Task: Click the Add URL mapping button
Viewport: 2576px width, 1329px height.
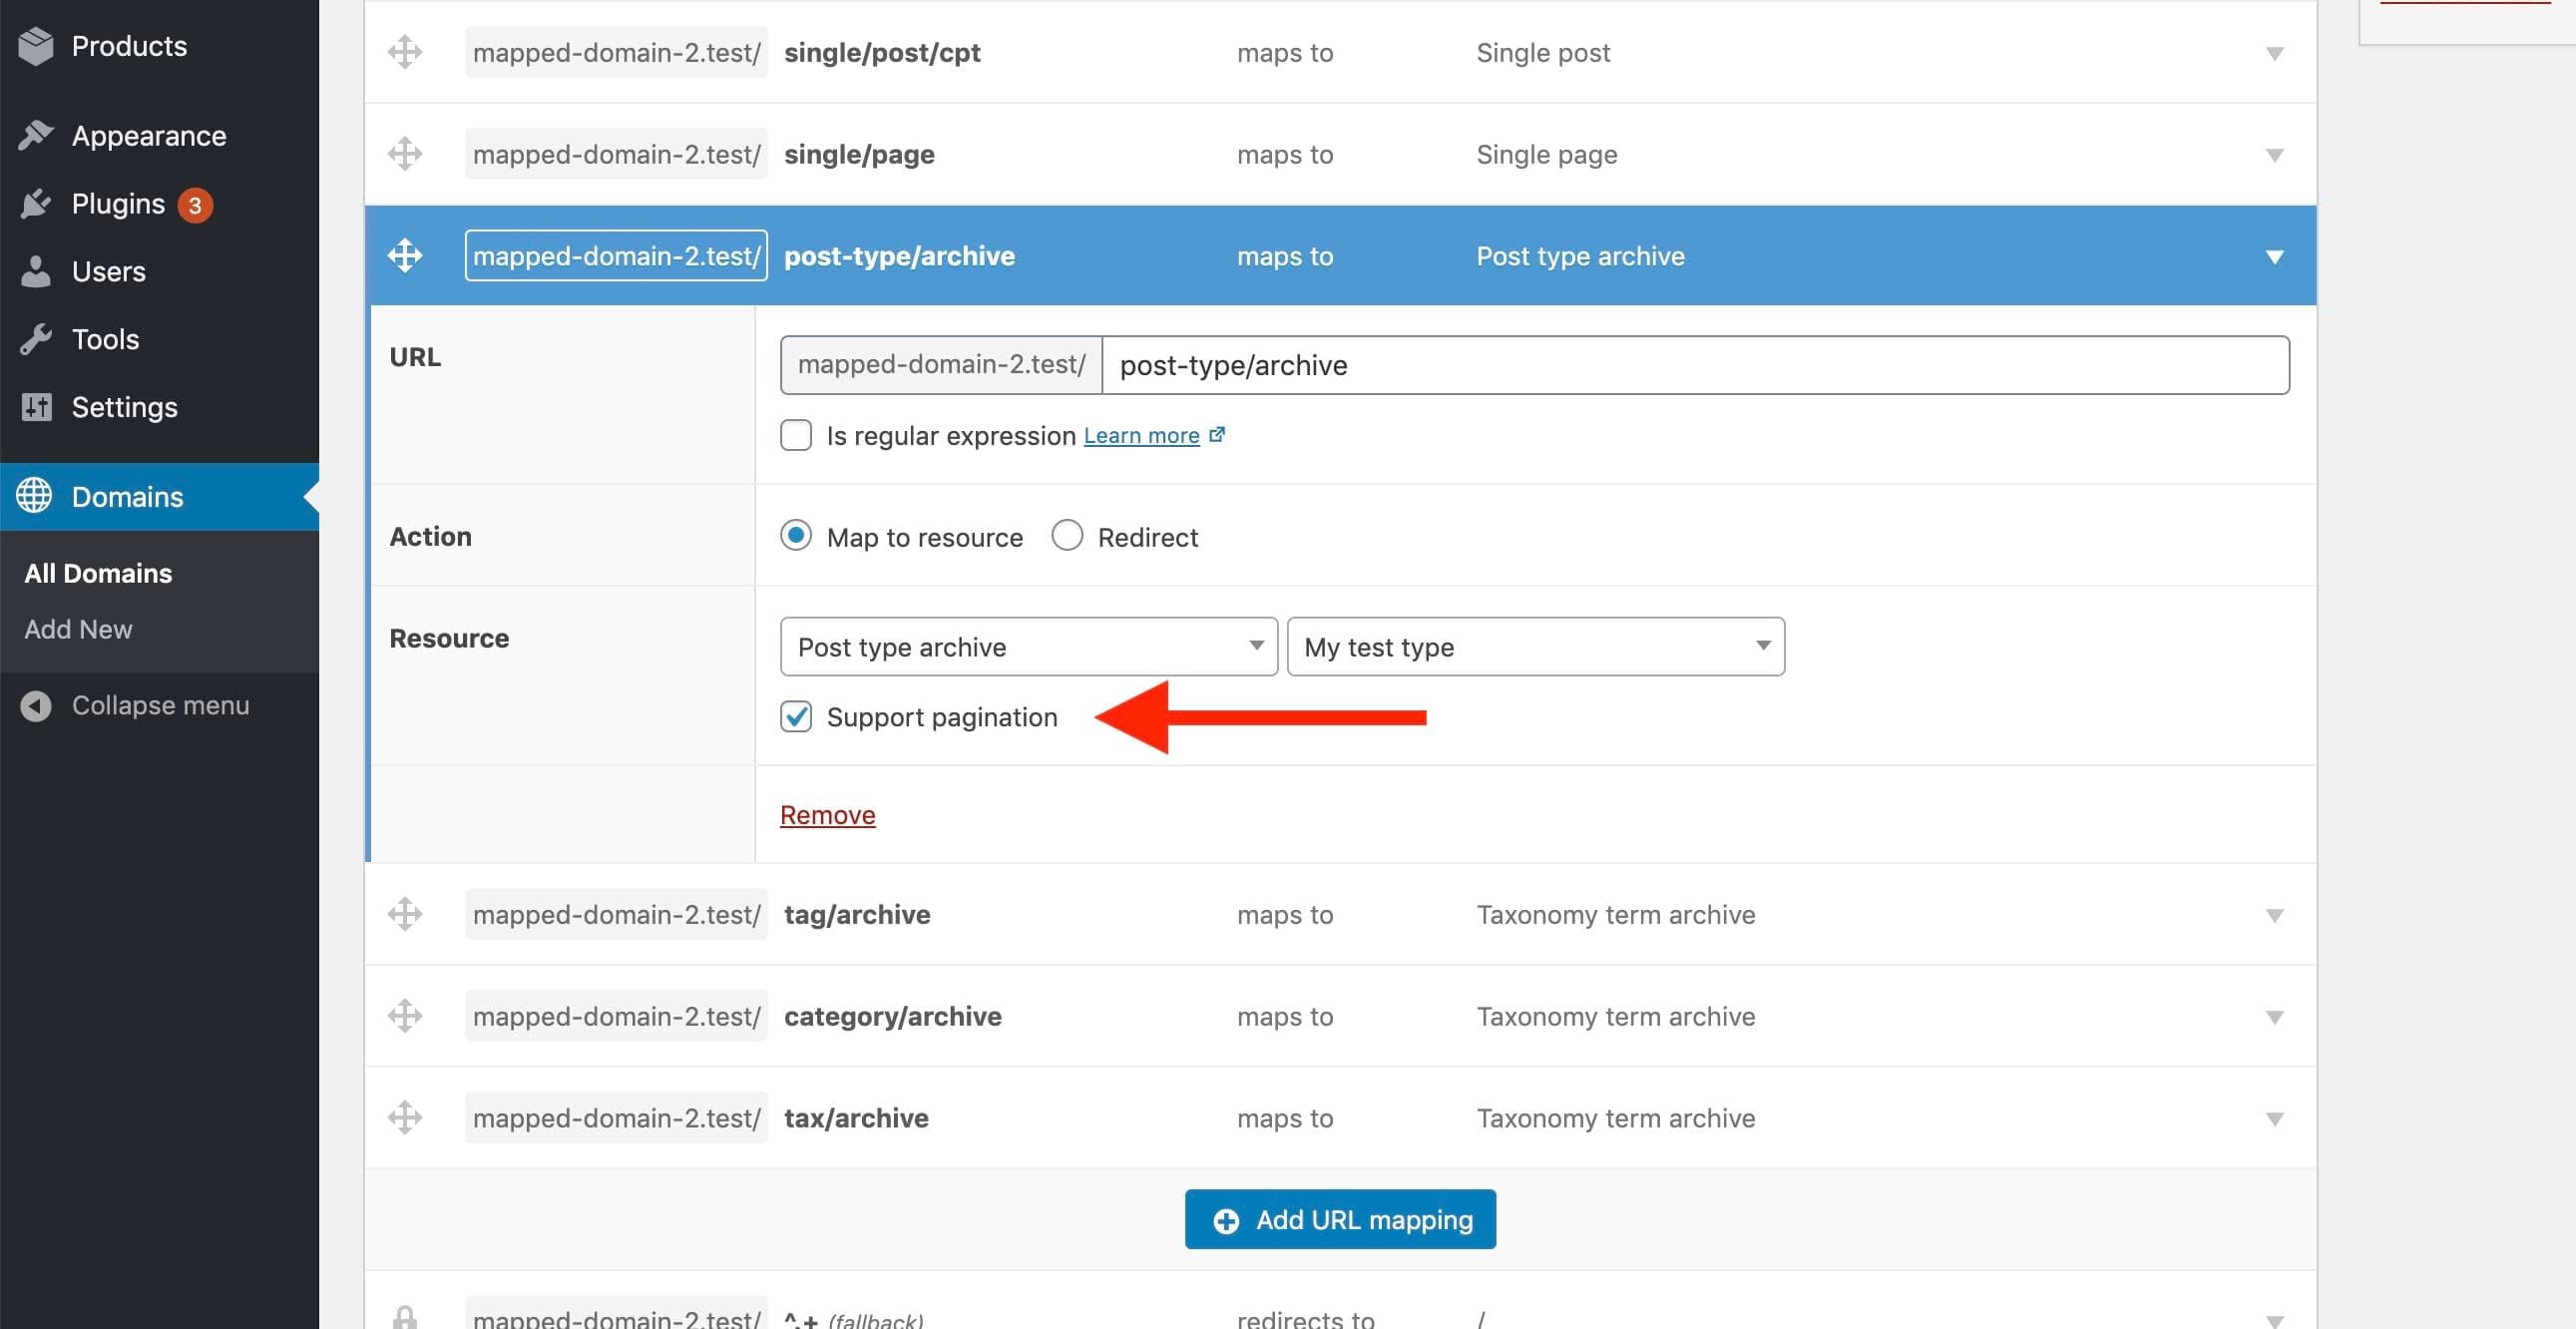Action: coord(1340,1219)
